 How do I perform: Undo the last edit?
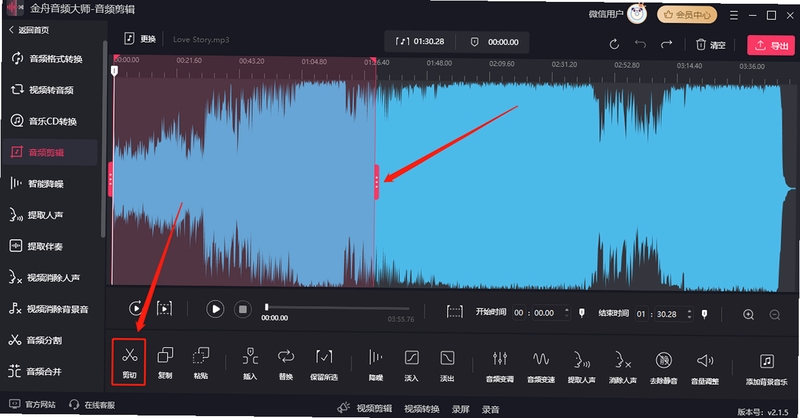[x=640, y=44]
